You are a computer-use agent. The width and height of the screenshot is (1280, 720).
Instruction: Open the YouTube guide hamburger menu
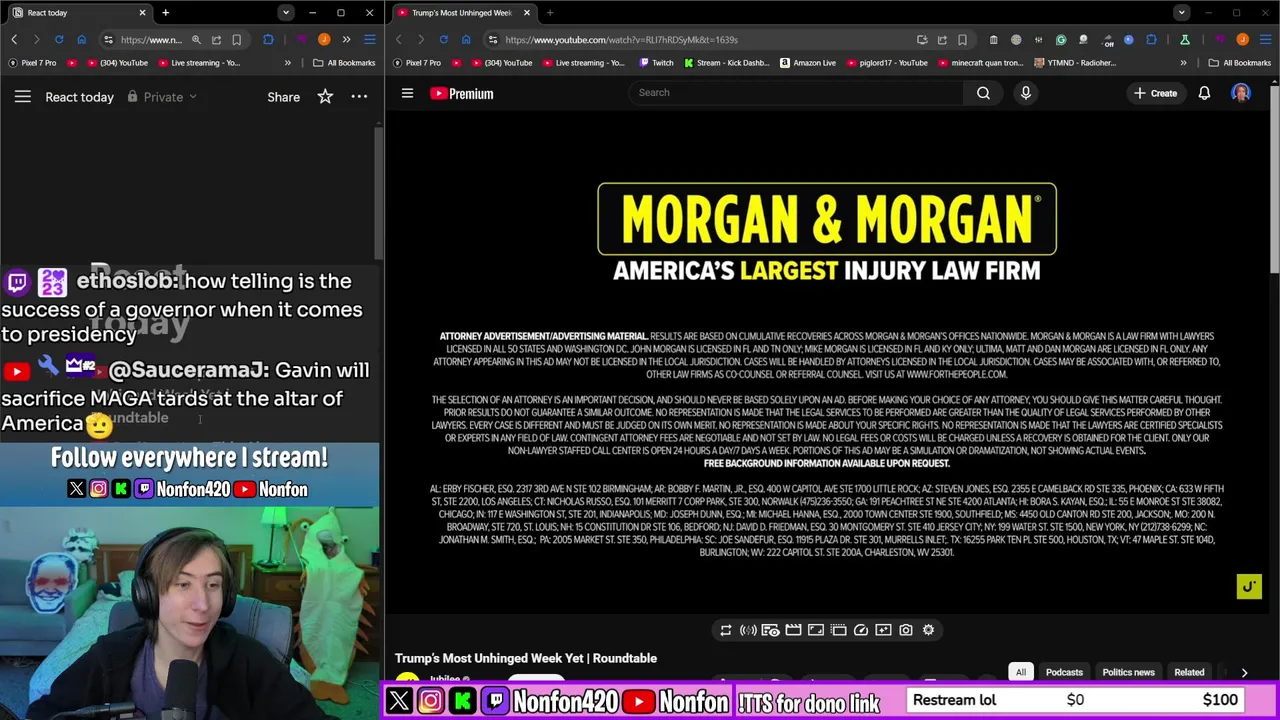pos(407,93)
